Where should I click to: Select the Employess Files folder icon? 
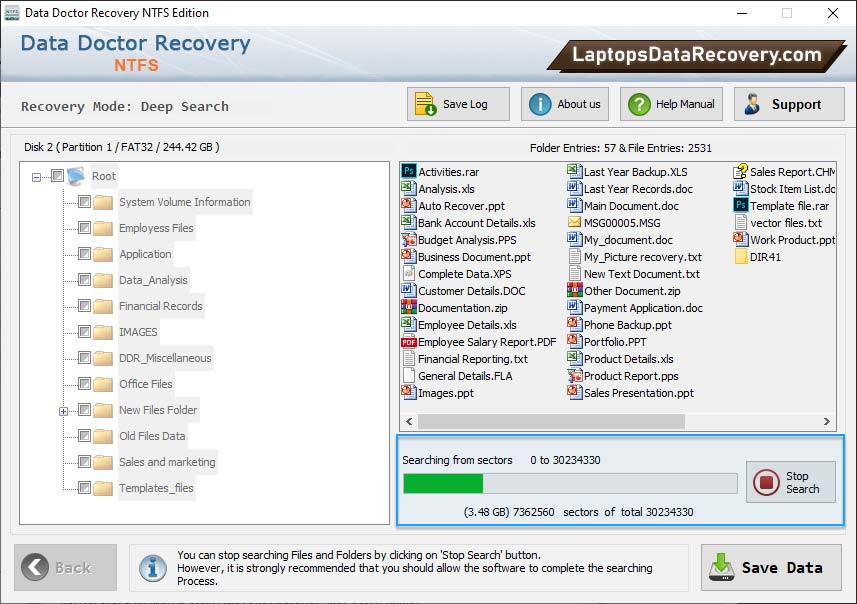point(103,228)
